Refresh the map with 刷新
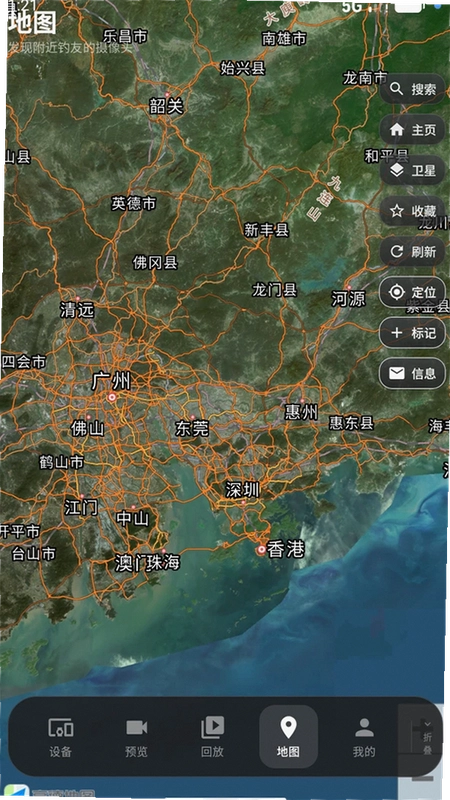Image resolution: width=450 pixels, height=800 pixels. [412, 252]
